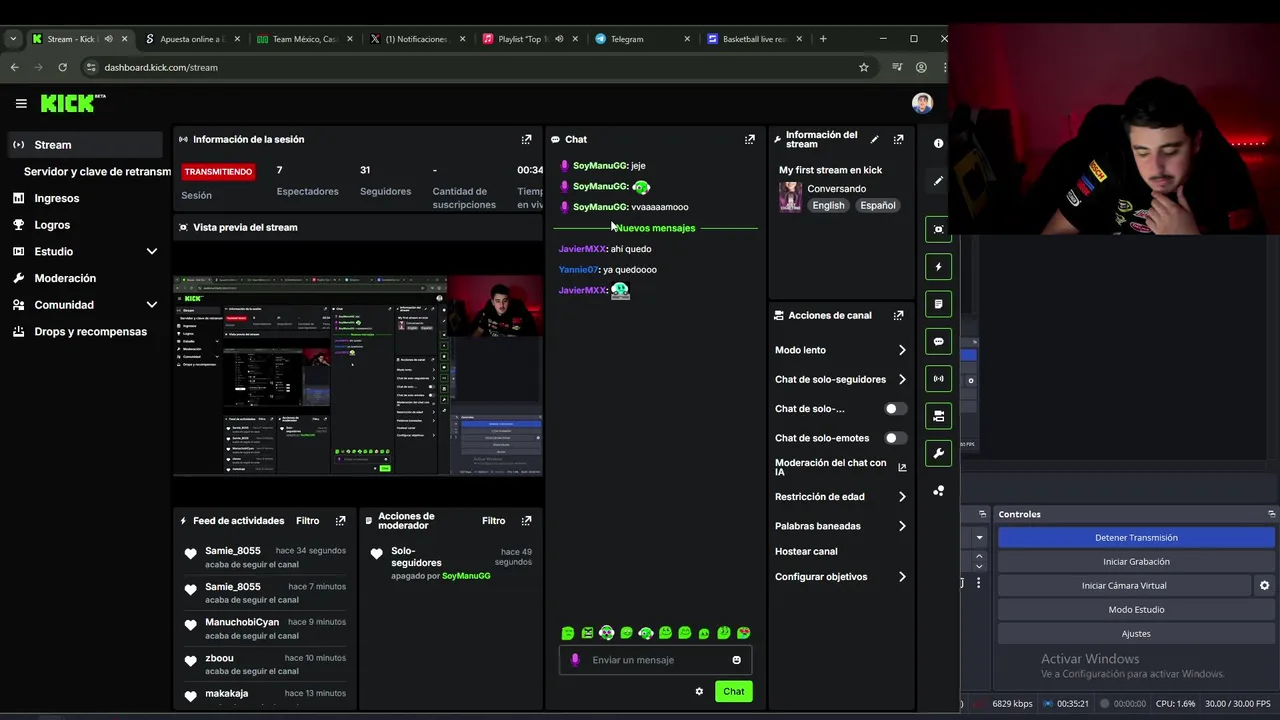Image resolution: width=1280 pixels, height=720 pixels.
Task: Click the green Chat send button
Action: tap(733, 692)
